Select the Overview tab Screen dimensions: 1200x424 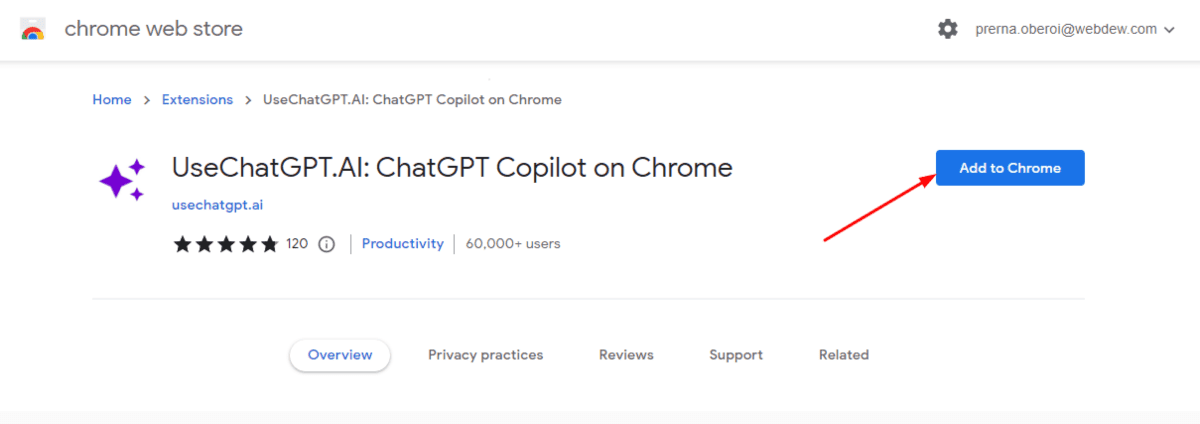(x=340, y=355)
